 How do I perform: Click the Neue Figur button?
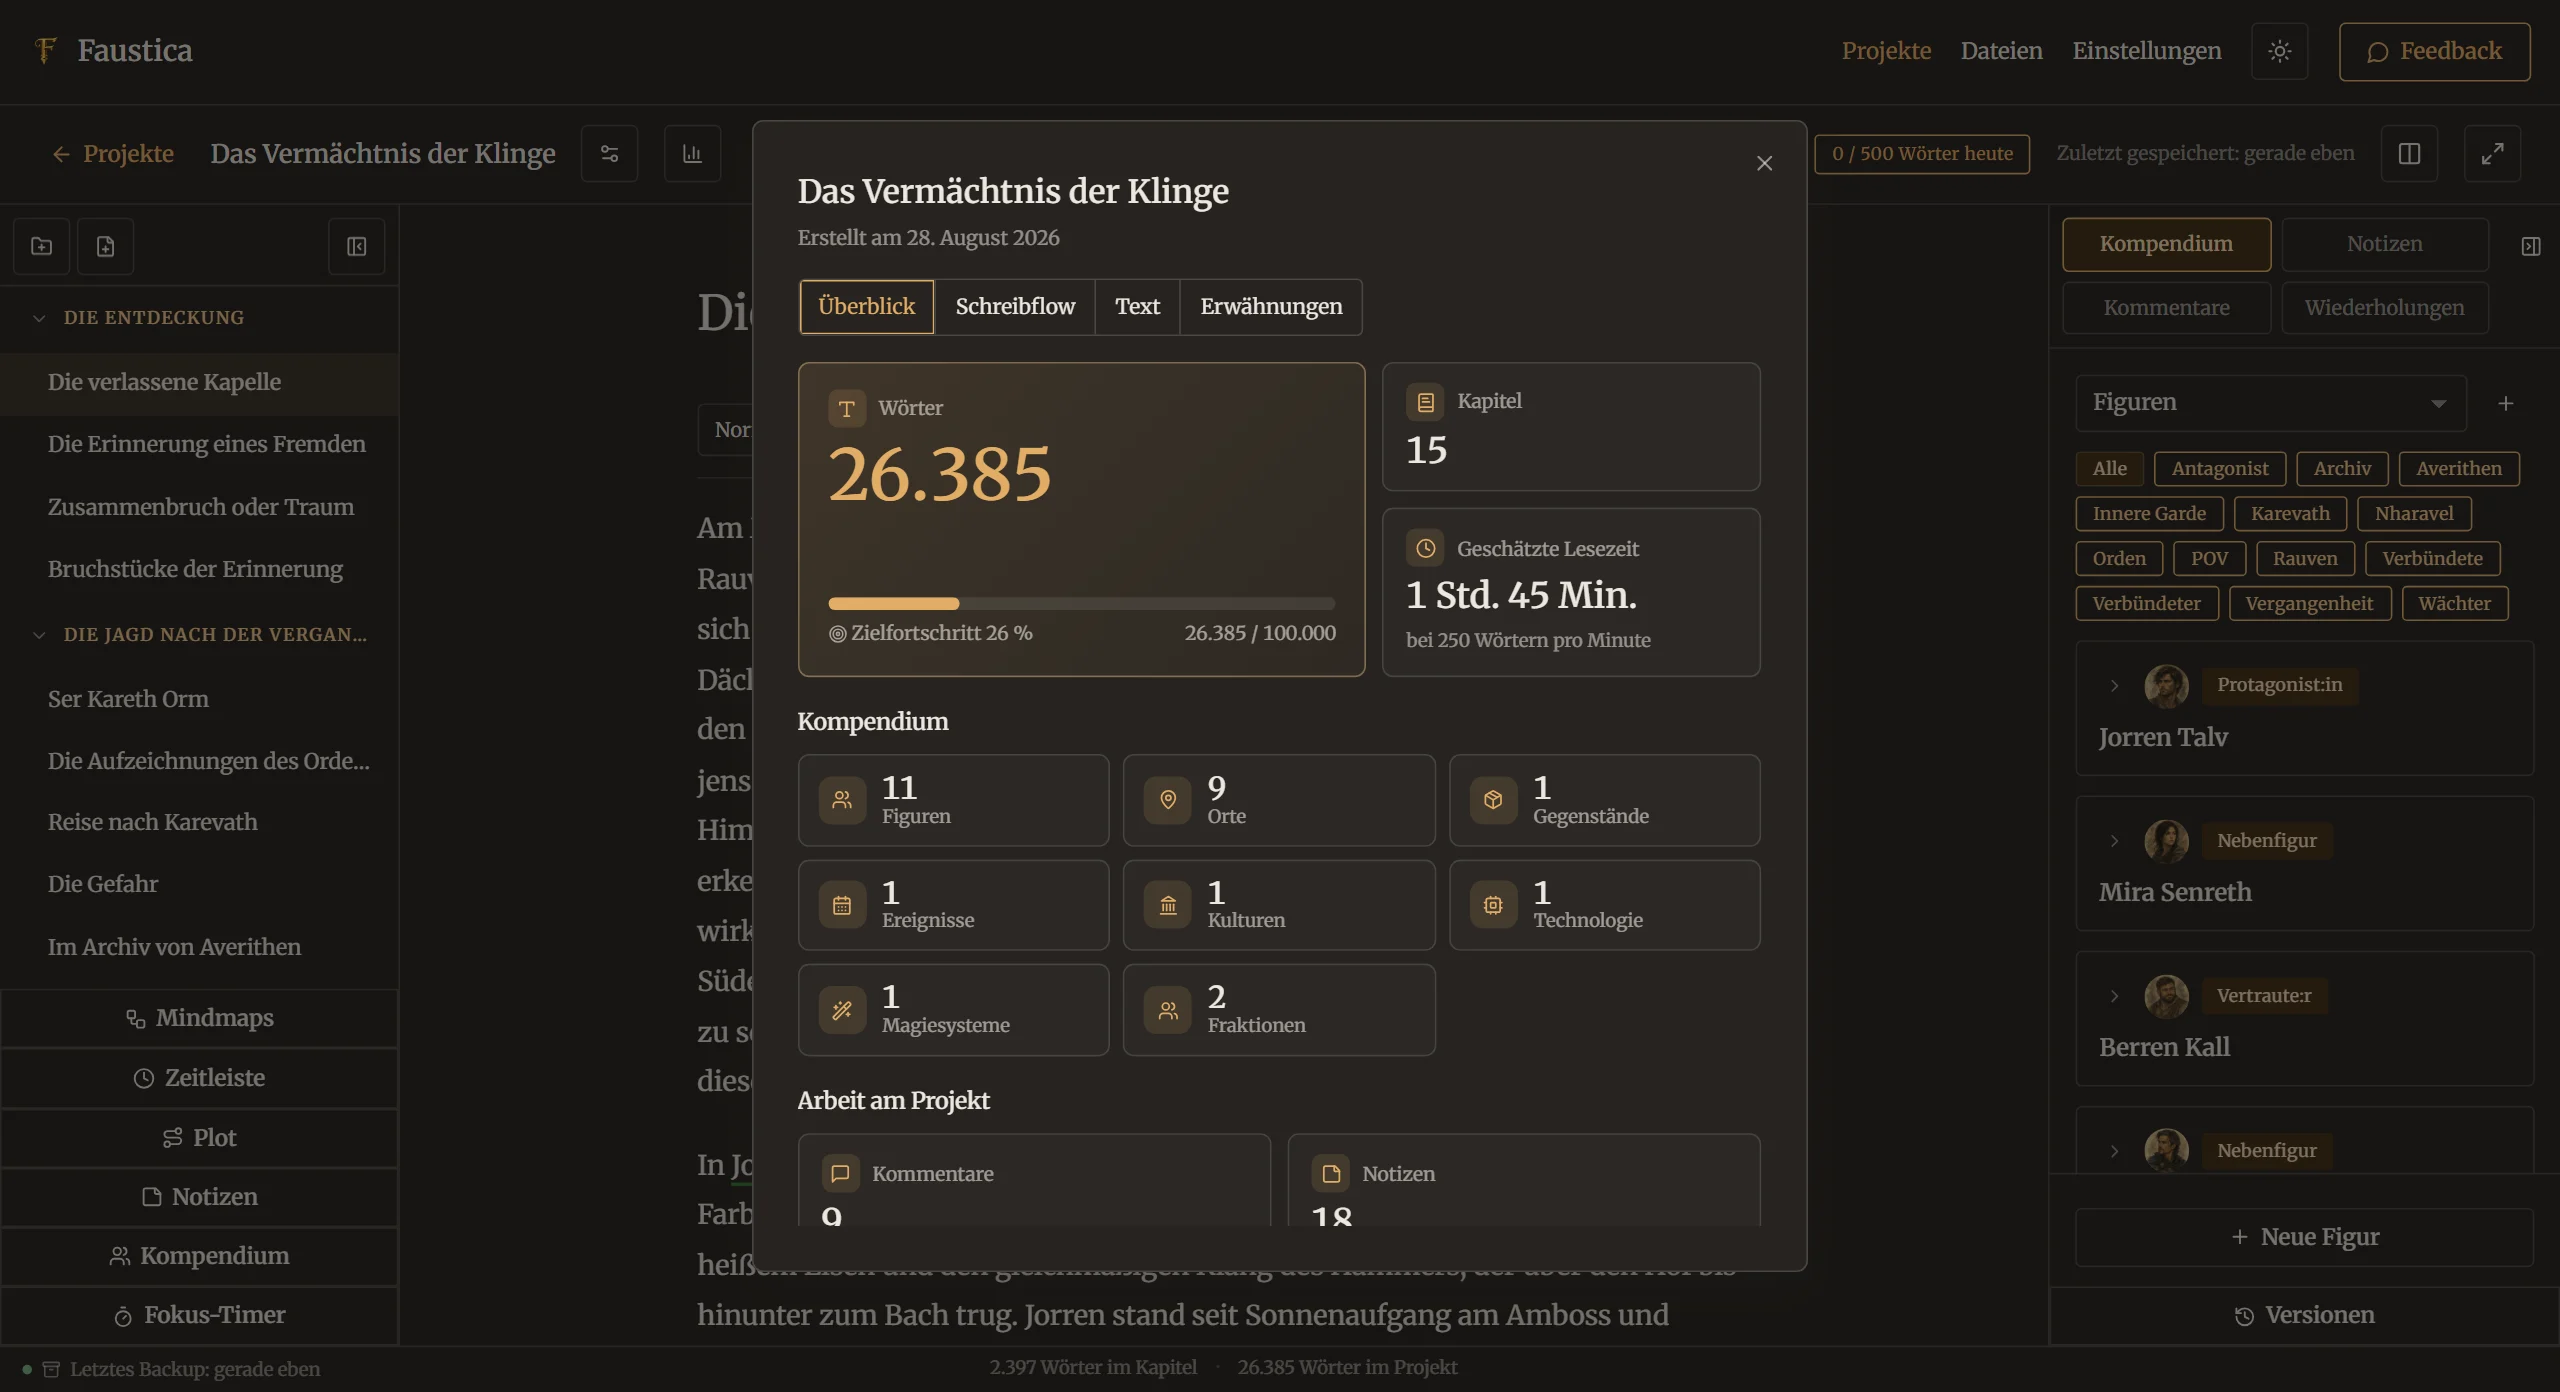pos(2304,1237)
